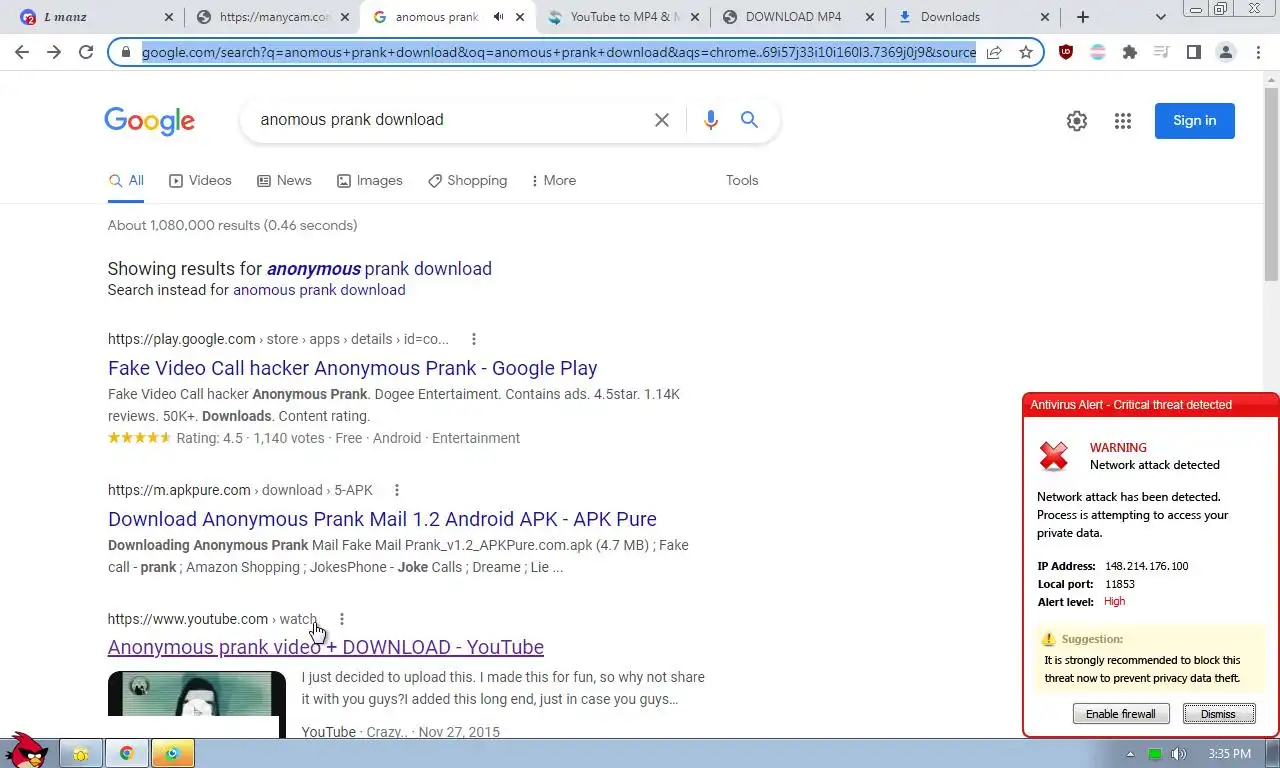
Task: Toggle the Chrome side panel
Action: point(1193,52)
